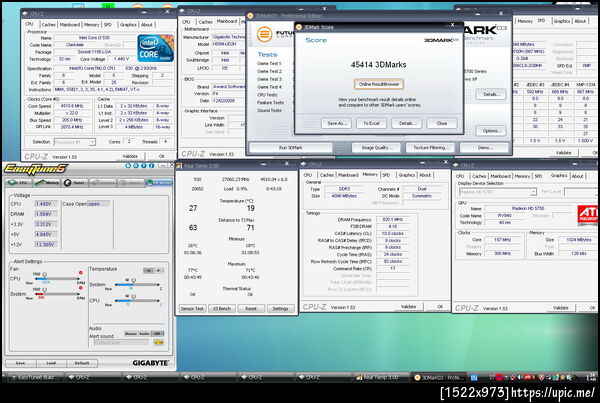
Task: Select the Beeper alert sound option
Action: [x=130, y=333]
